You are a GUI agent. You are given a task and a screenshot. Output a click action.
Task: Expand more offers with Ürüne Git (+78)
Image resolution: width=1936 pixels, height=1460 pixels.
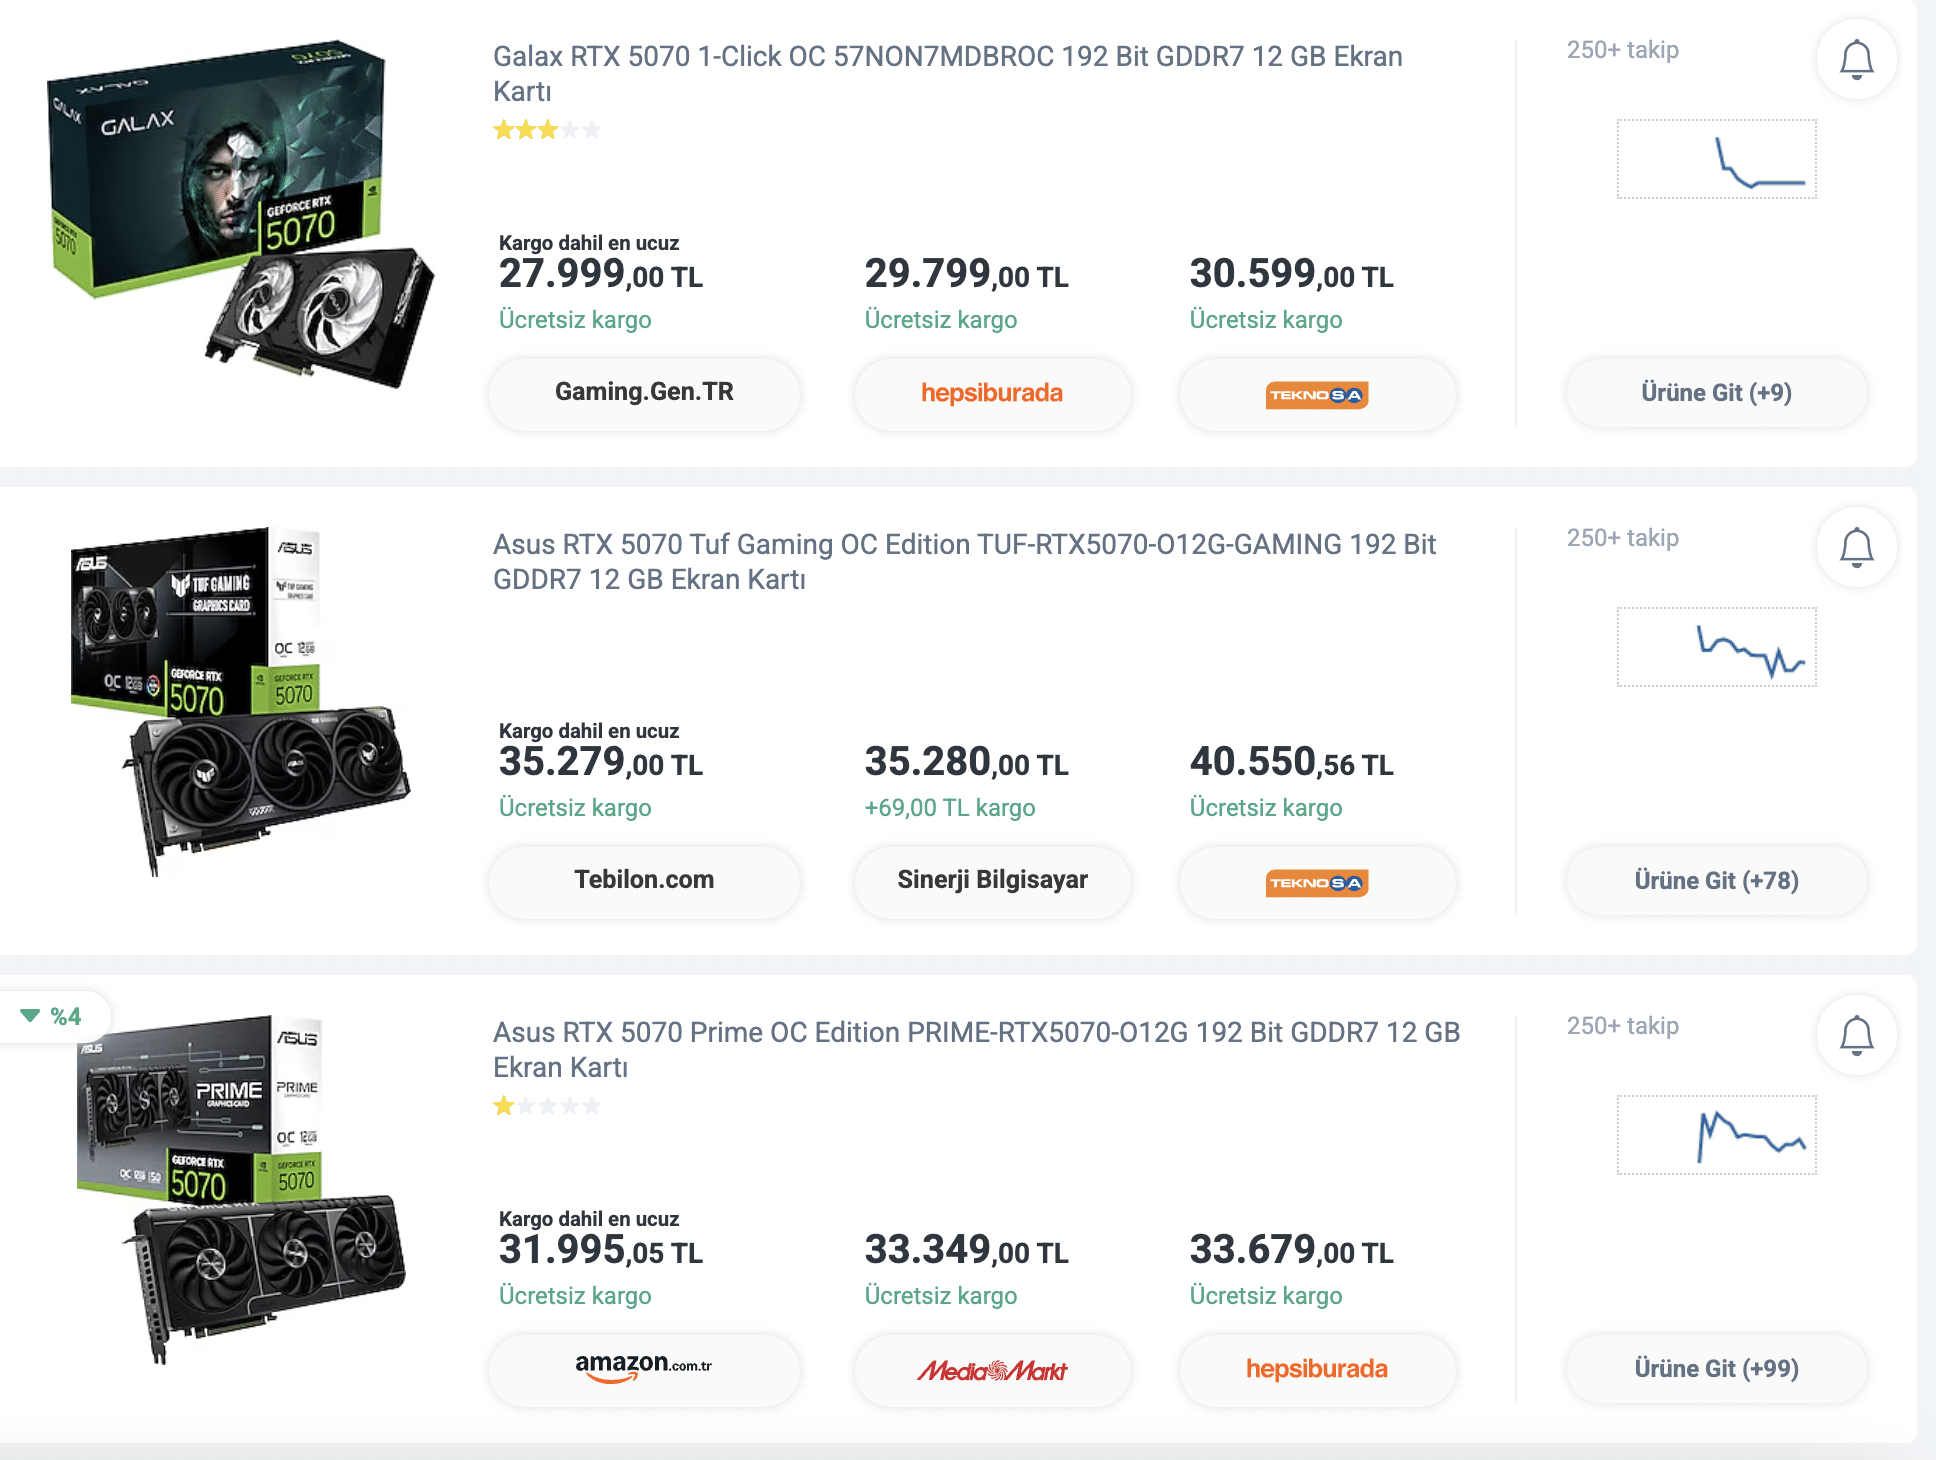[x=1716, y=882]
